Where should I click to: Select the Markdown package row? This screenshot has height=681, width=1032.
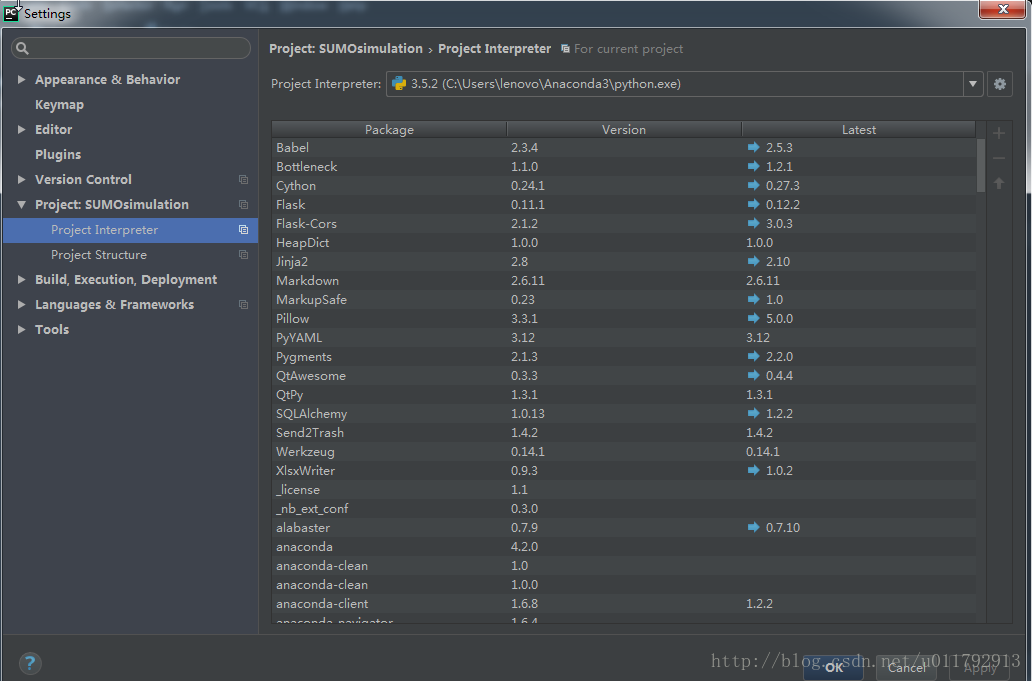[624, 280]
